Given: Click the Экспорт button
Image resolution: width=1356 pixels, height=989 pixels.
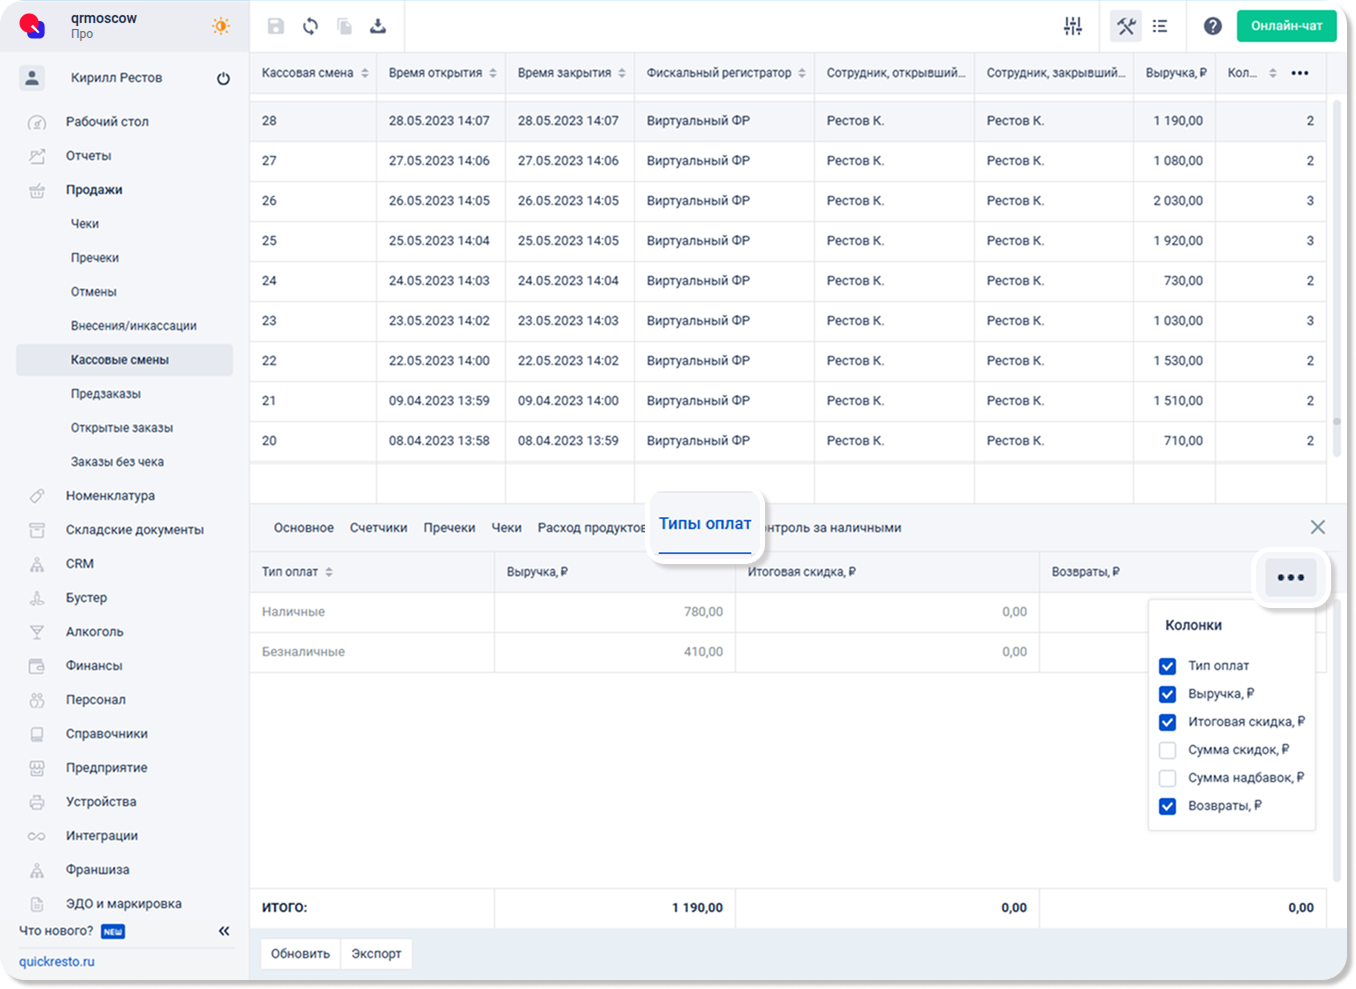Looking at the screenshot, I should pos(376,954).
